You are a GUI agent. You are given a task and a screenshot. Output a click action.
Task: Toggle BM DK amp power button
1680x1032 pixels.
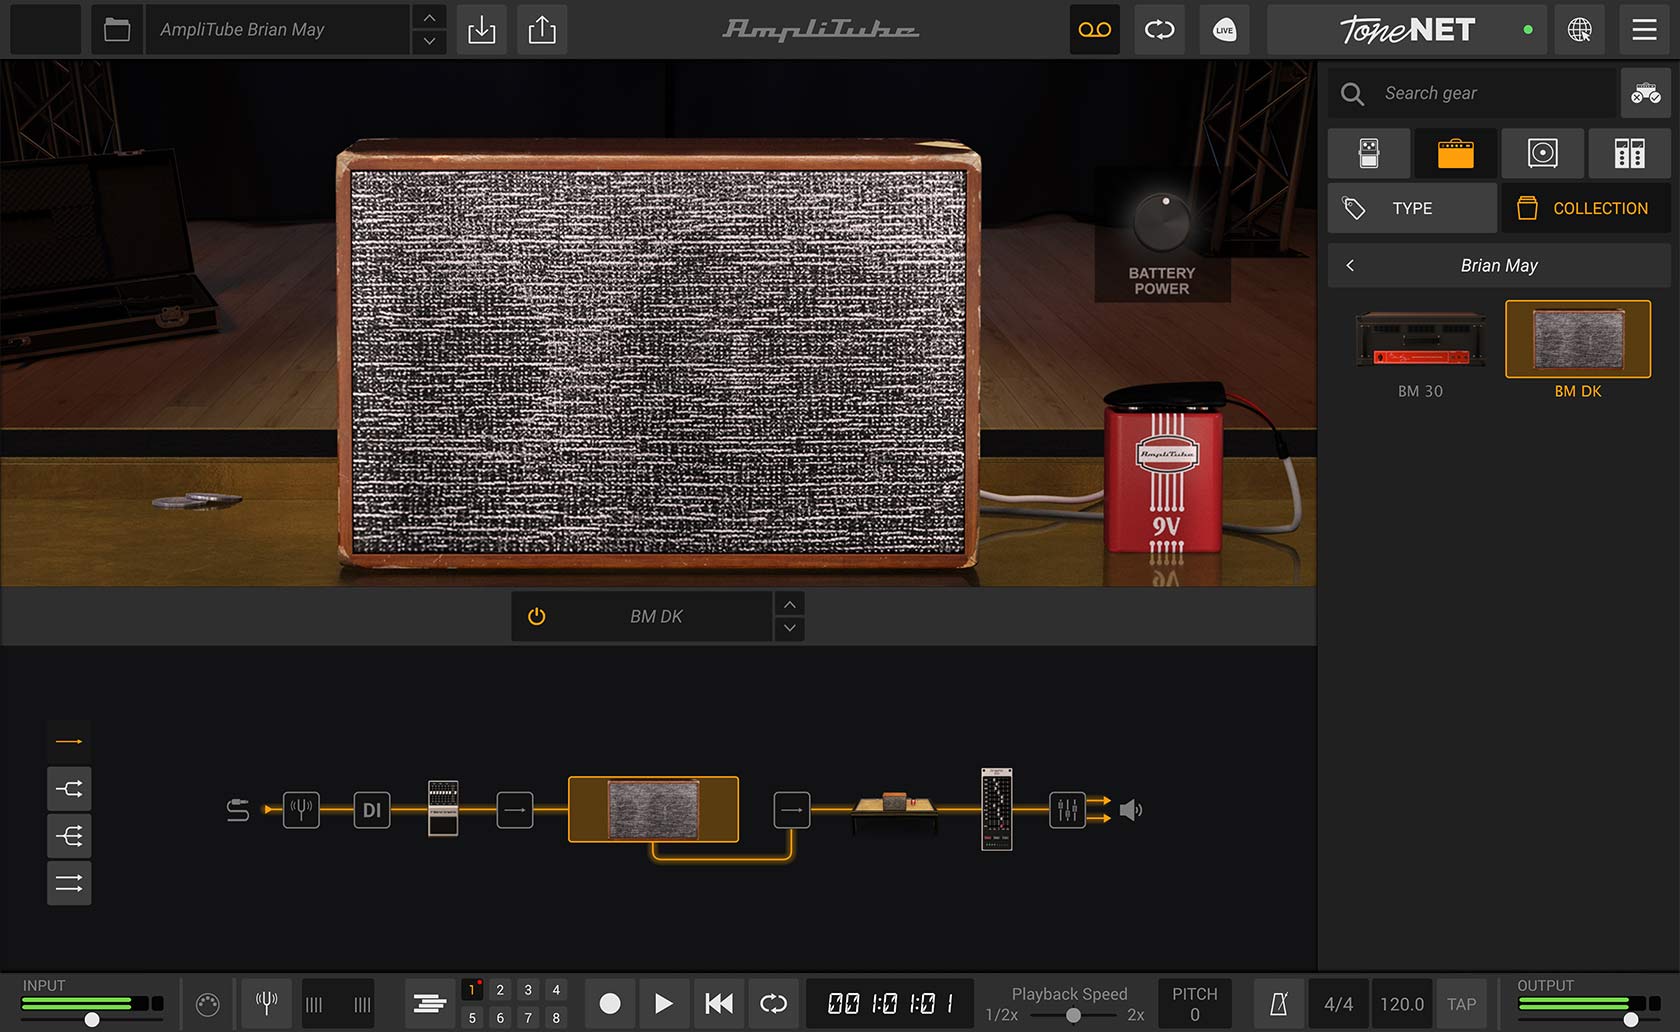click(537, 616)
